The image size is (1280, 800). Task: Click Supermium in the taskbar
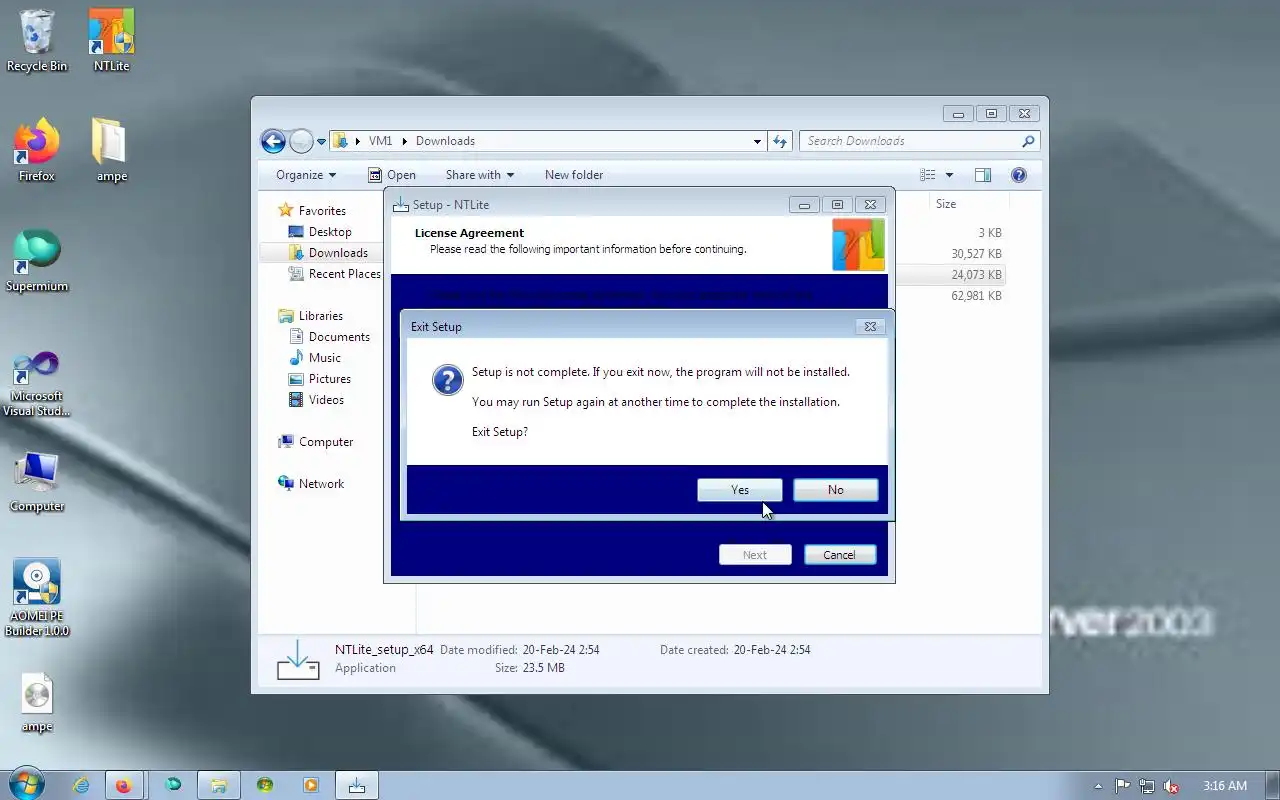click(x=173, y=785)
